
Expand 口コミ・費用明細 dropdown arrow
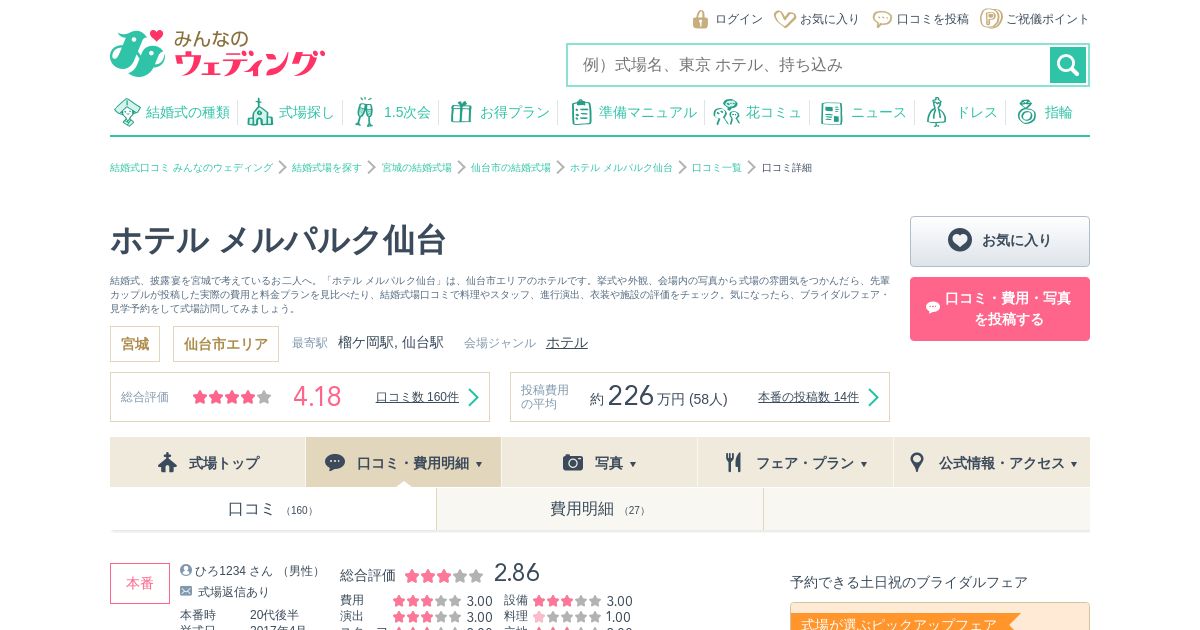(479, 464)
